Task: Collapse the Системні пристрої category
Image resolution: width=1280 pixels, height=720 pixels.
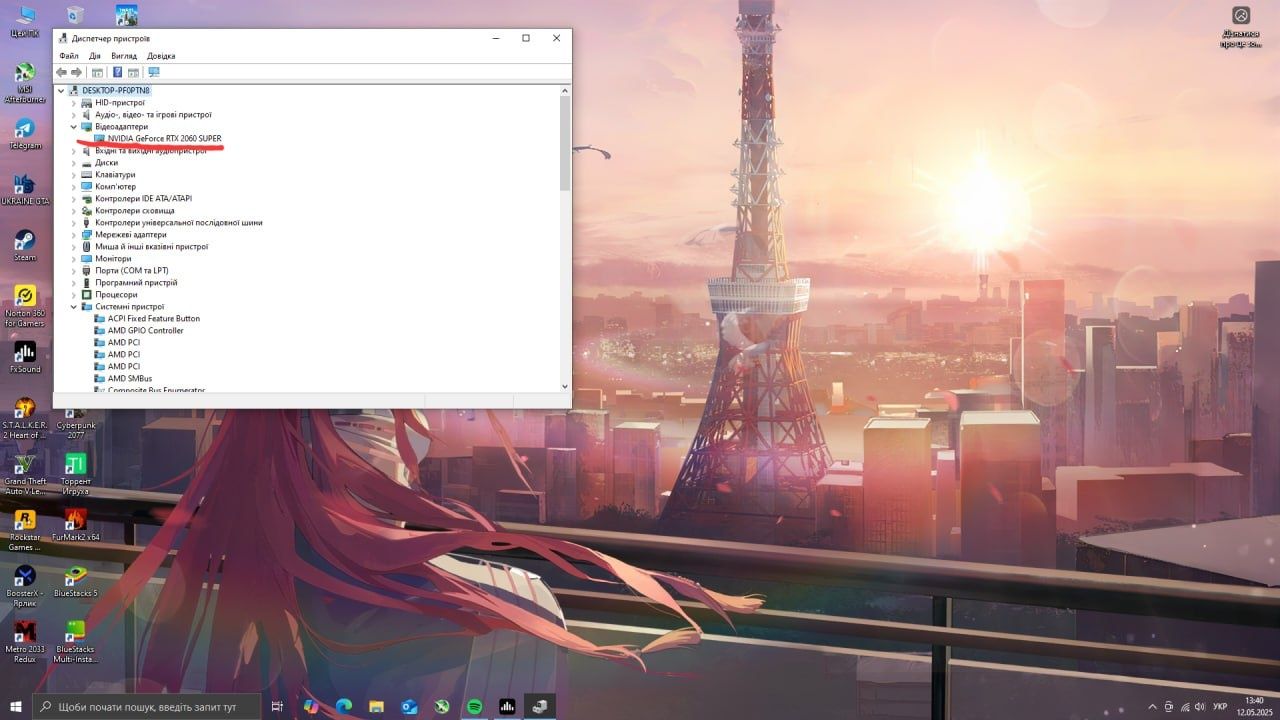Action: 73,307
